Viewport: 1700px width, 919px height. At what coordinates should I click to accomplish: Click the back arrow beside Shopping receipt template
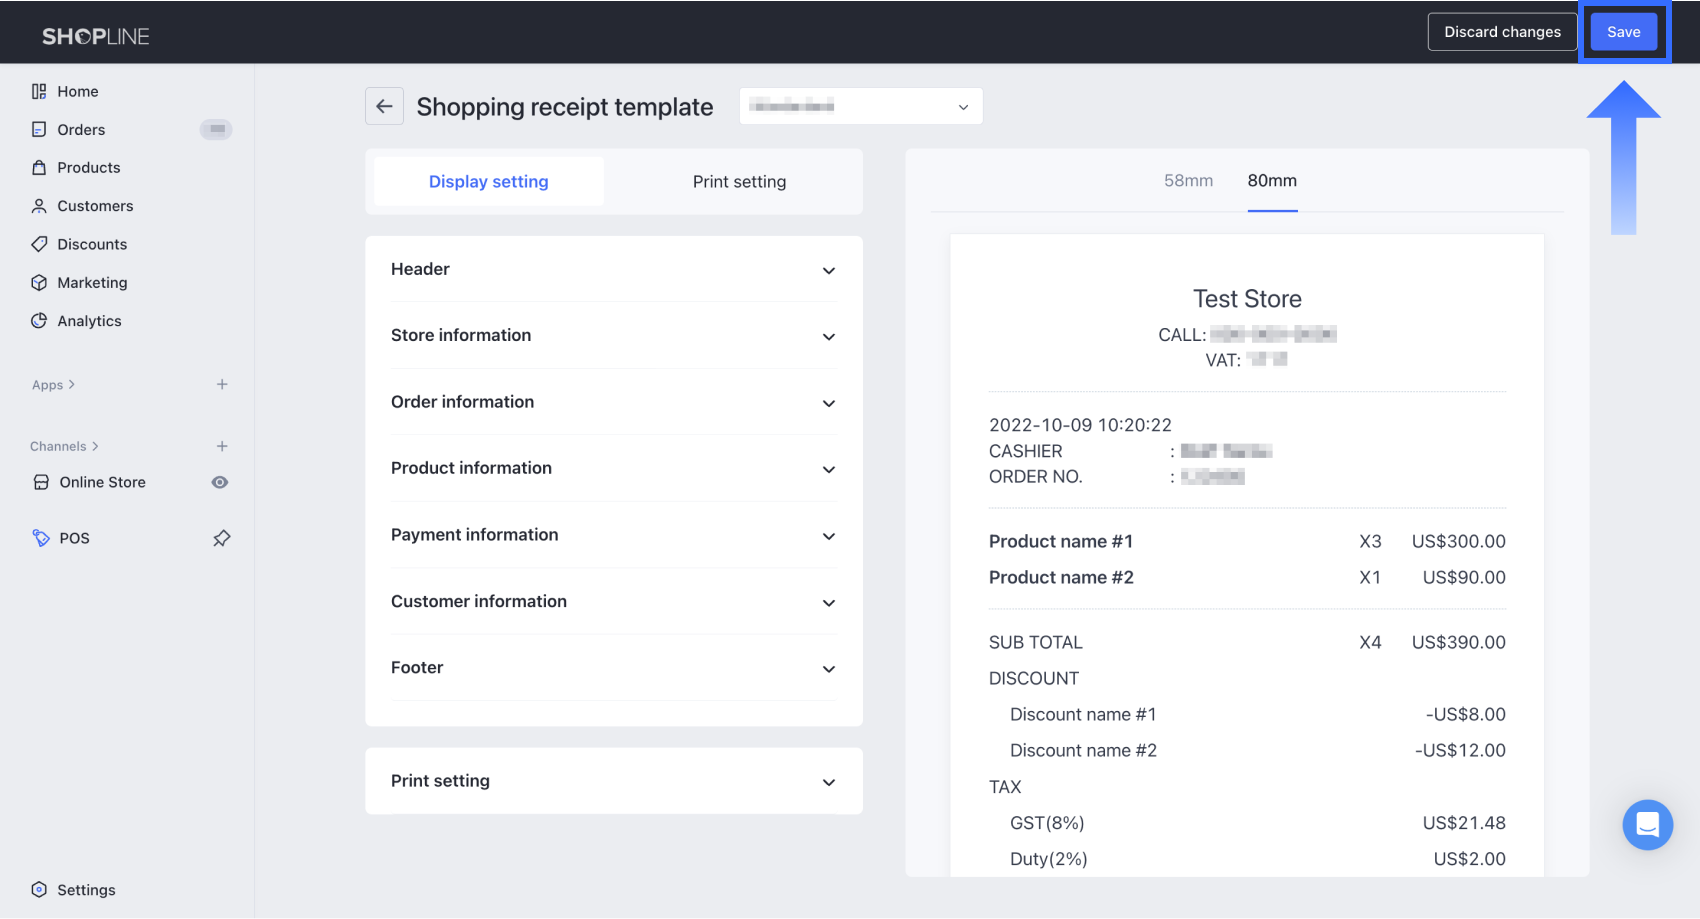tap(384, 106)
